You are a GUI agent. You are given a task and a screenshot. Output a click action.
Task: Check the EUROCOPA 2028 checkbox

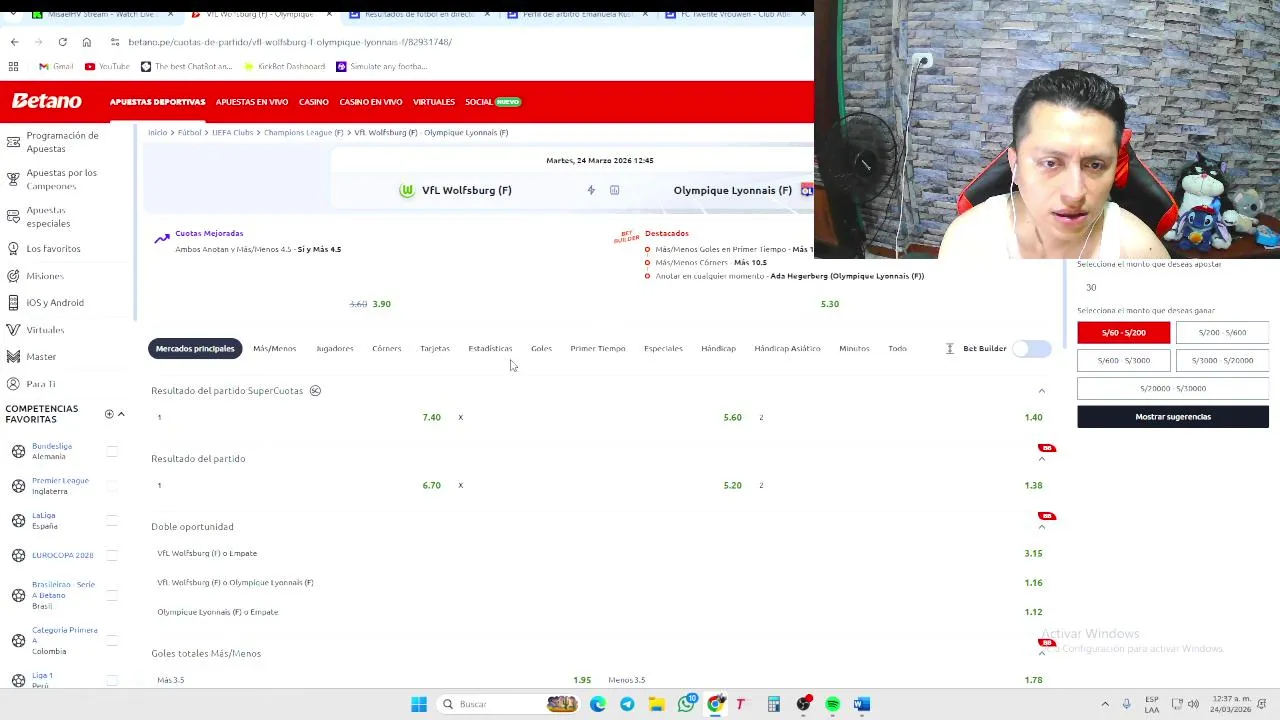pyautogui.click(x=112, y=555)
